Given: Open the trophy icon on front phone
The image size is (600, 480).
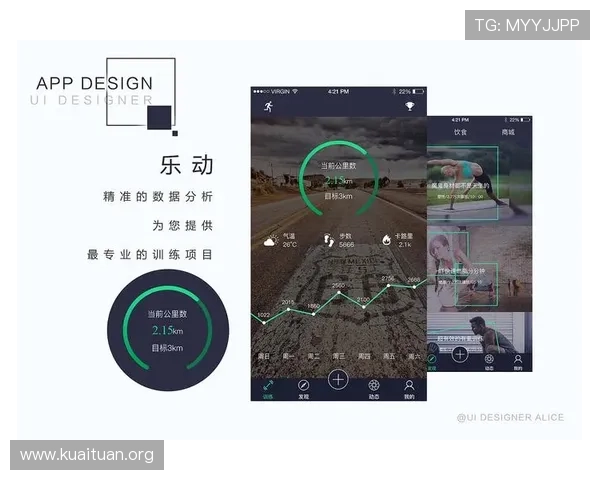Looking at the screenshot, I should point(410,106).
